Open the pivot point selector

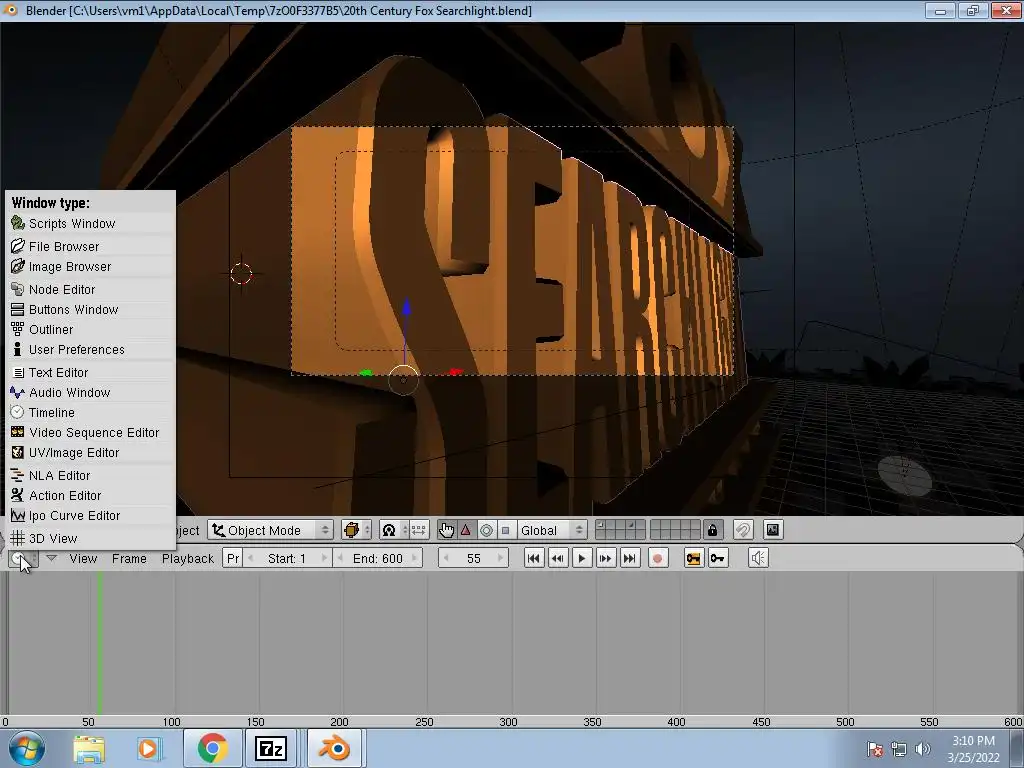point(394,530)
